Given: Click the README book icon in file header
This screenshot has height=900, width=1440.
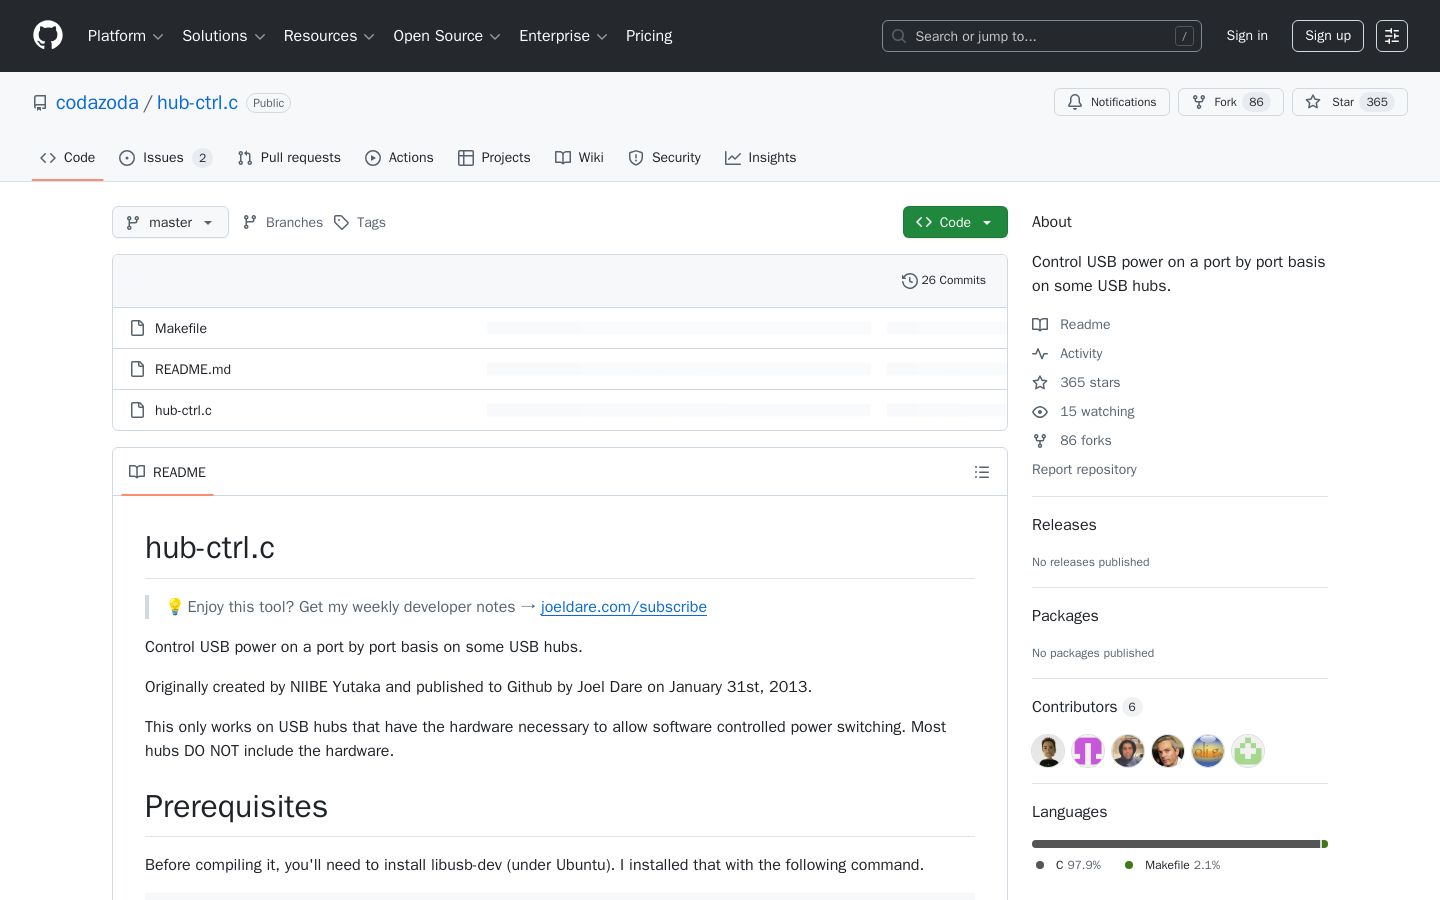Looking at the screenshot, I should tap(137, 472).
